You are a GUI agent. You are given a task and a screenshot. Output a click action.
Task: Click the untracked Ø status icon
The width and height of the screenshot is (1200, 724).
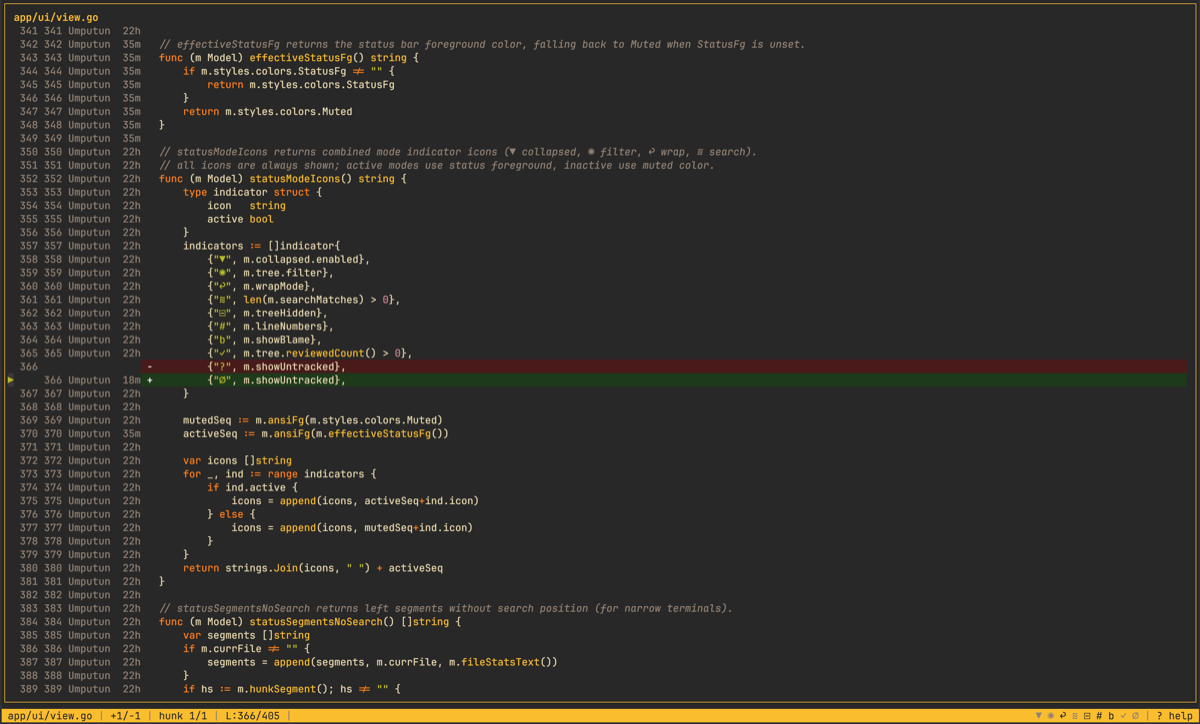tap(1135, 716)
